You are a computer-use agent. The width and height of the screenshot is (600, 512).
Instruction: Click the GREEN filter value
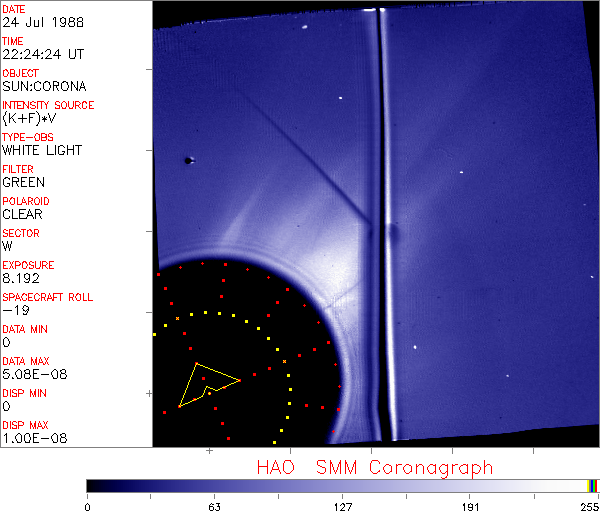pos(23,183)
